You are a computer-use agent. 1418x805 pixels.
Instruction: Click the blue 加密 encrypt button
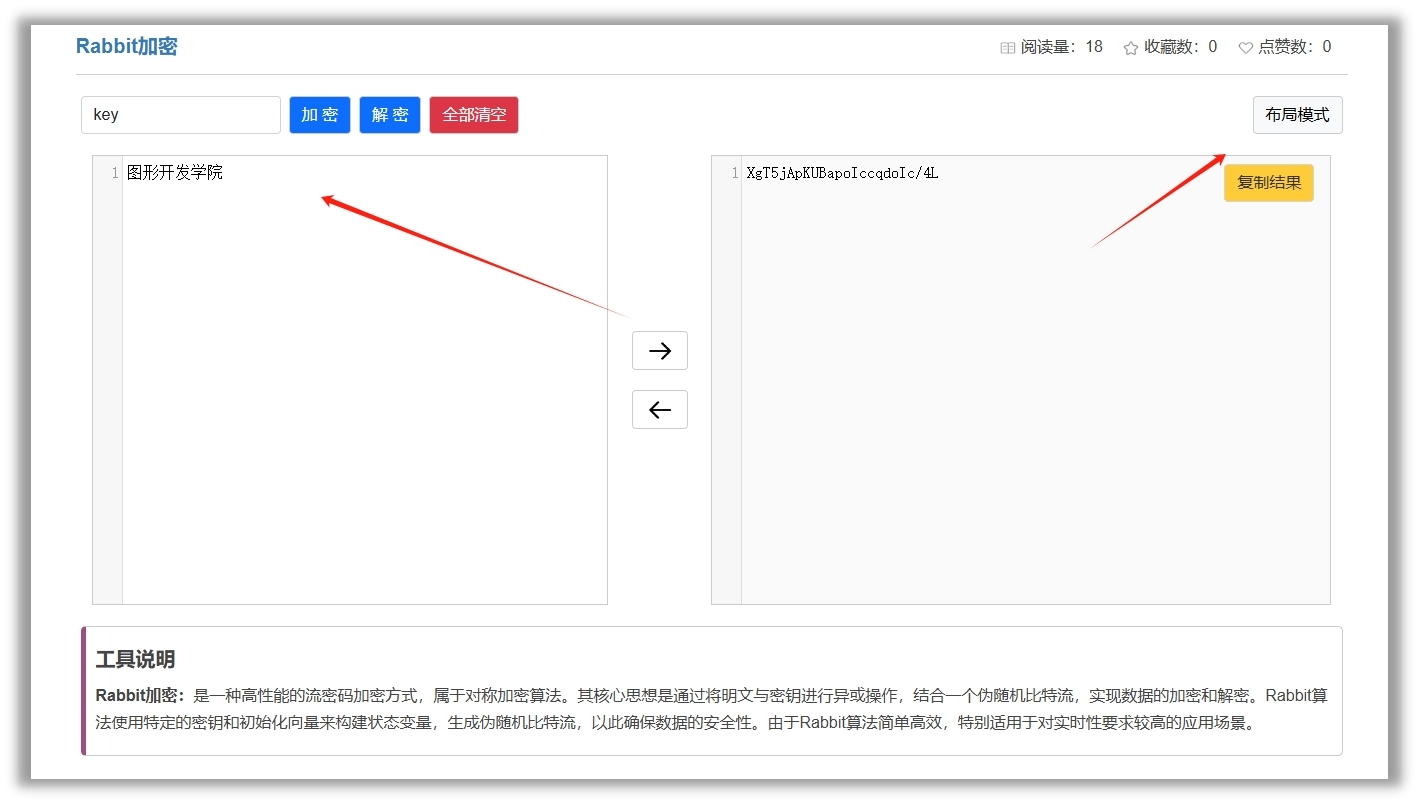(x=320, y=115)
